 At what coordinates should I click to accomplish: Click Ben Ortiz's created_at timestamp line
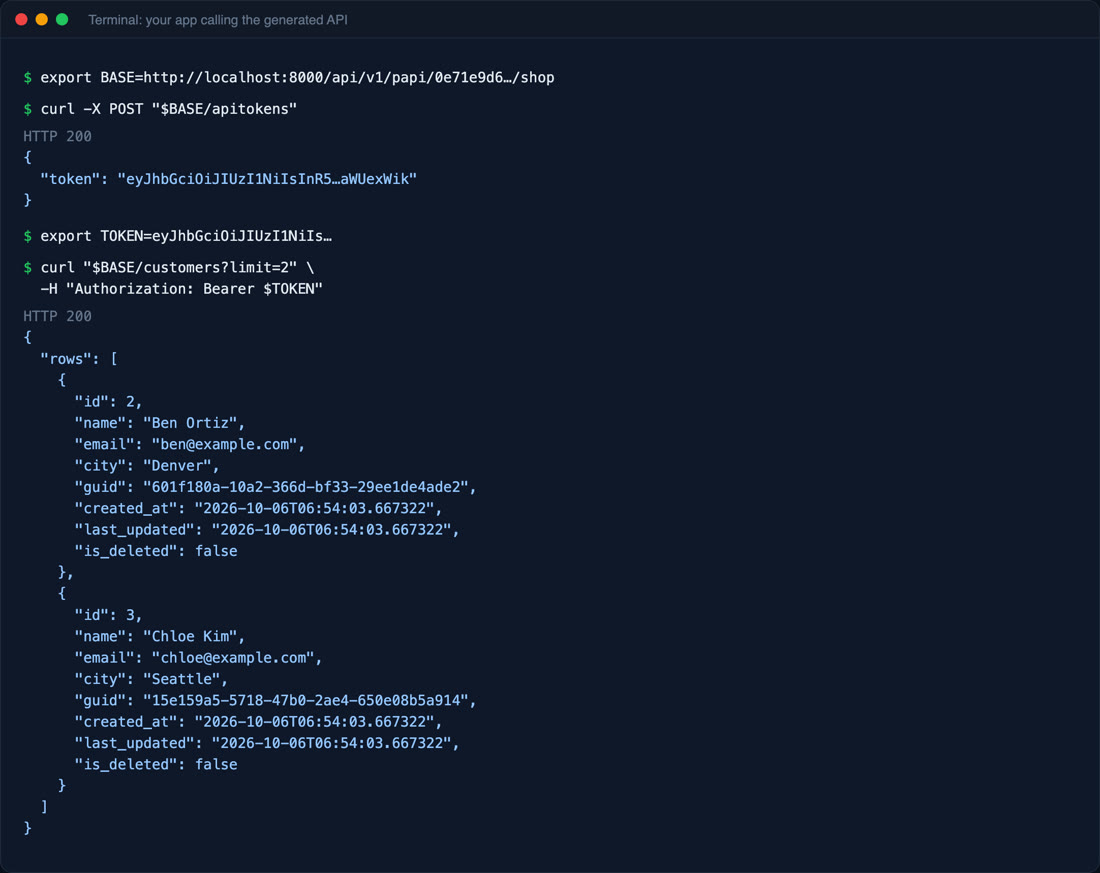(259, 508)
